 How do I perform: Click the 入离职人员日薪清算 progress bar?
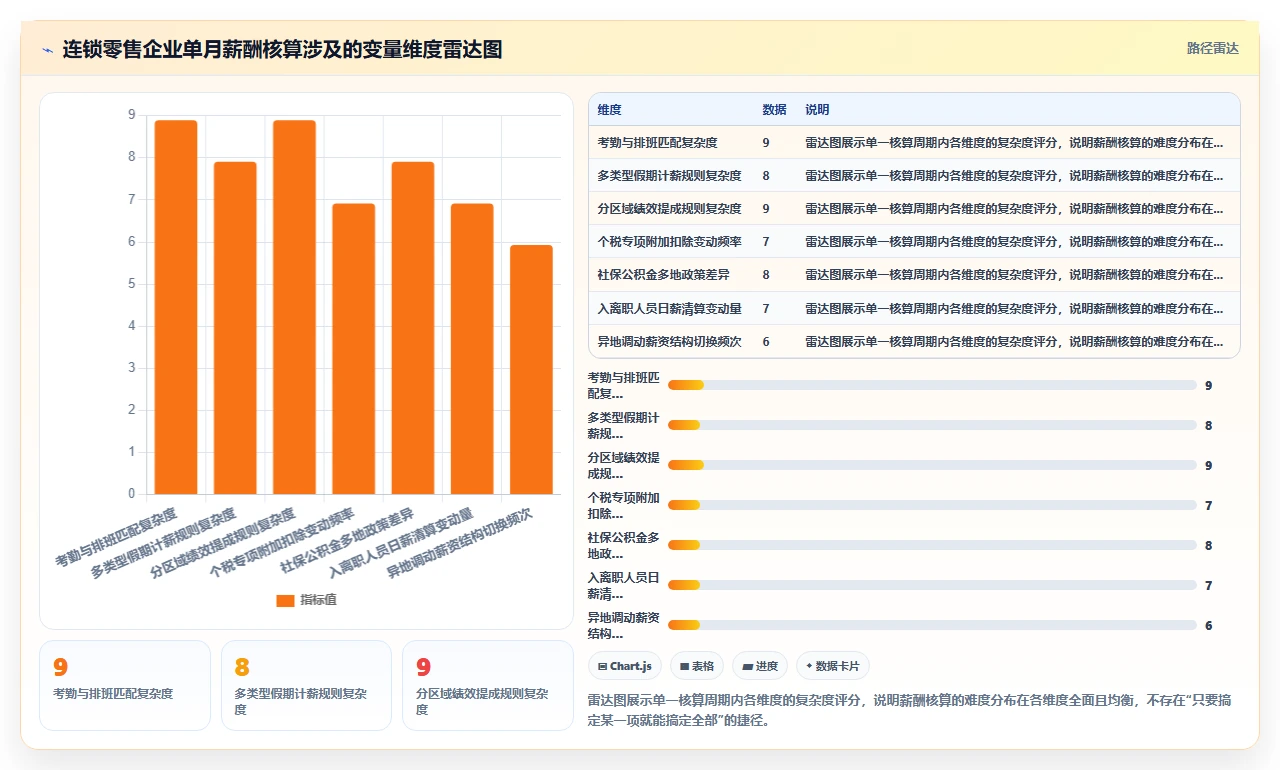point(932,585)
